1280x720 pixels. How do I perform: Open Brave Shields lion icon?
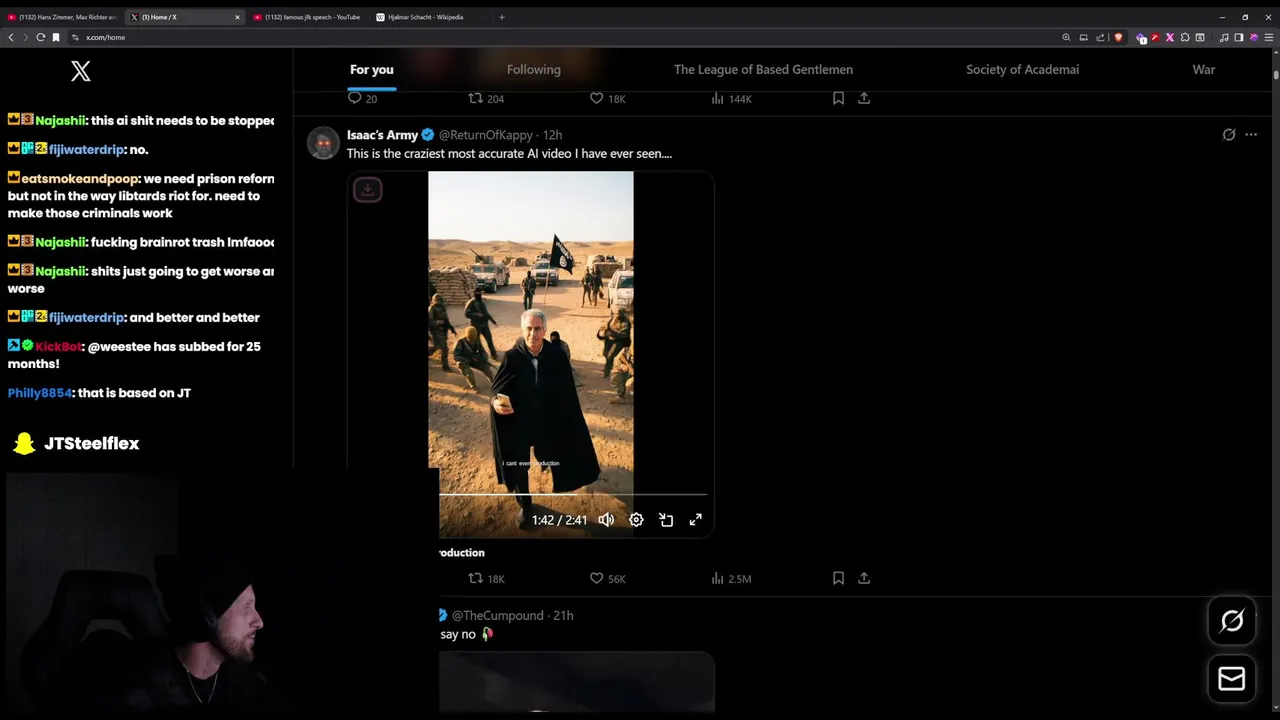pyautogui.click(x=1118, y=37)
